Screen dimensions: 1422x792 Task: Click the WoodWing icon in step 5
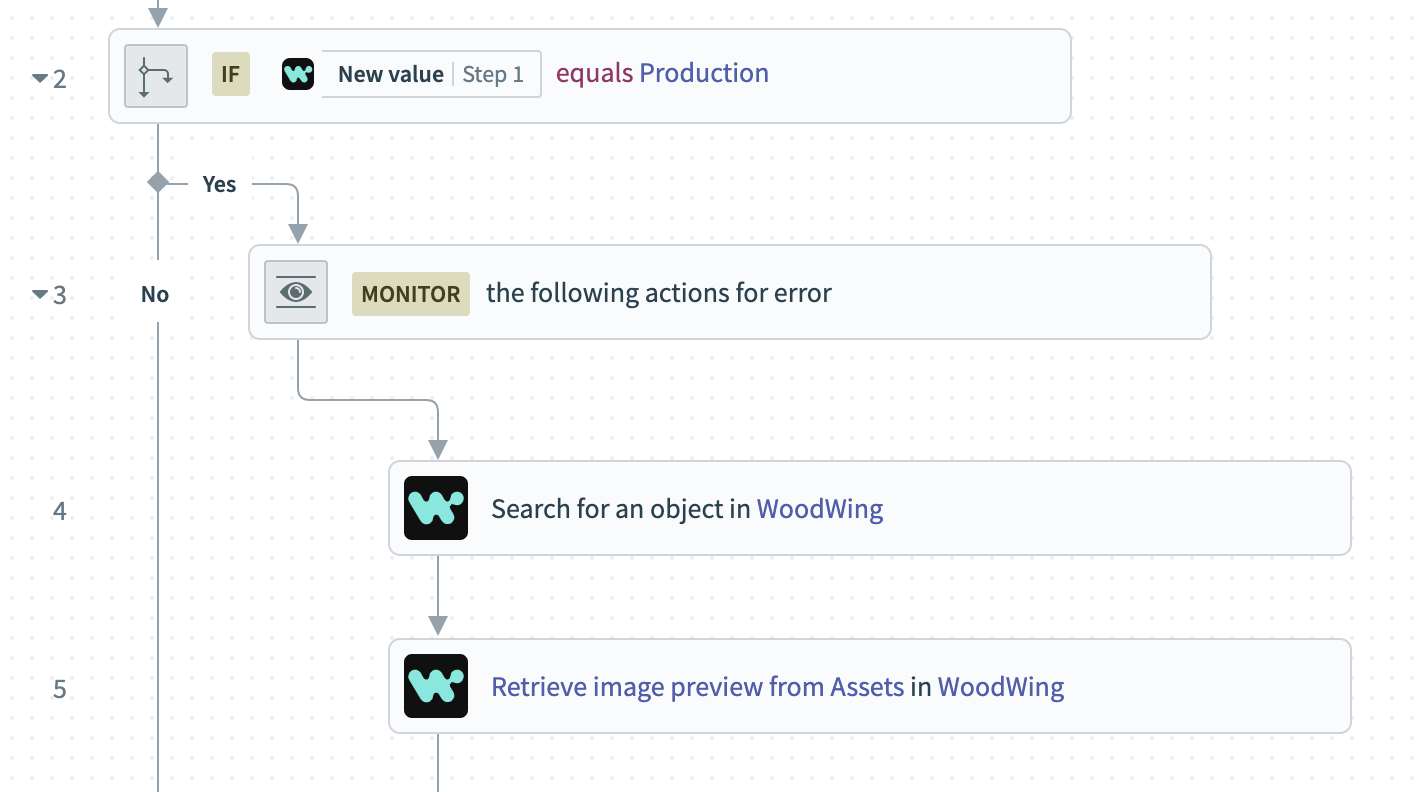[436, 686]
